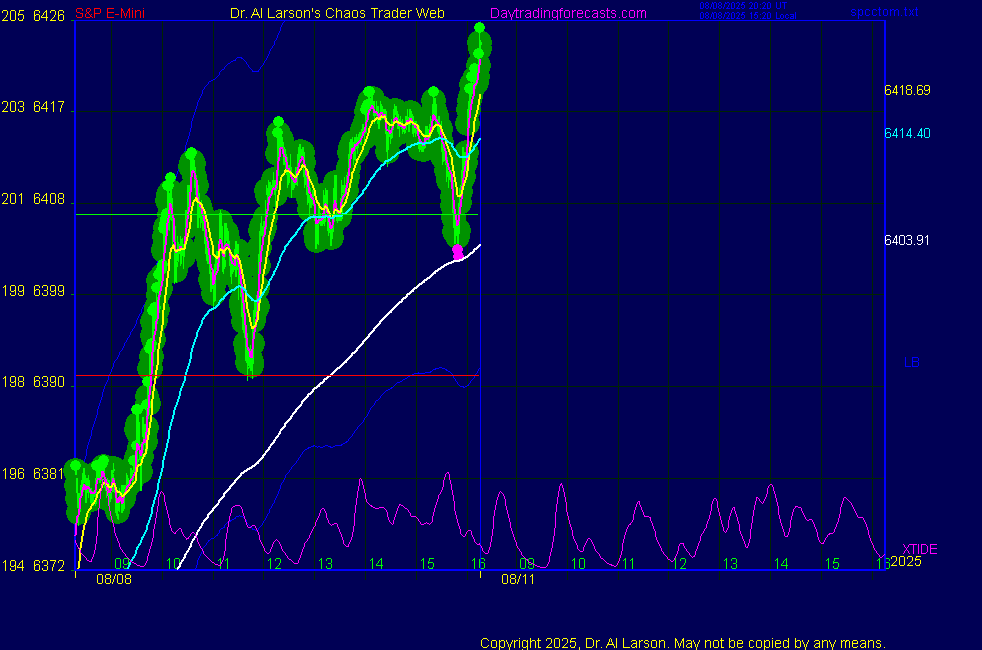Click the 6399 price axis label
Image resolution: width=982 pixels, height=650 pixels.
pyautogui.click(x=49, y=292)
